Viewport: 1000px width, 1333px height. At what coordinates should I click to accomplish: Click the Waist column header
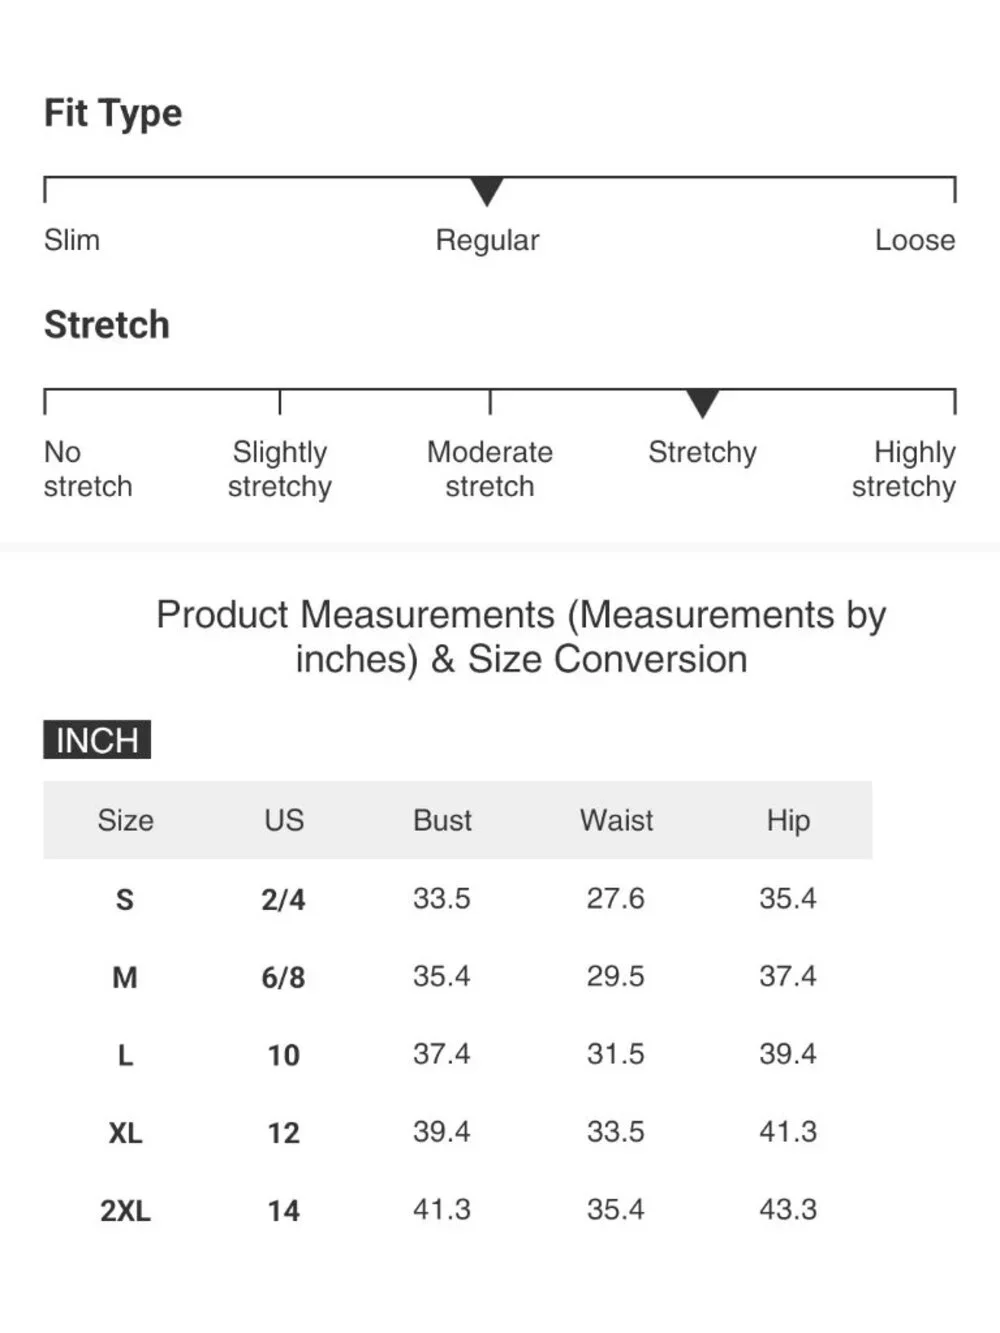tap(616, 820)
